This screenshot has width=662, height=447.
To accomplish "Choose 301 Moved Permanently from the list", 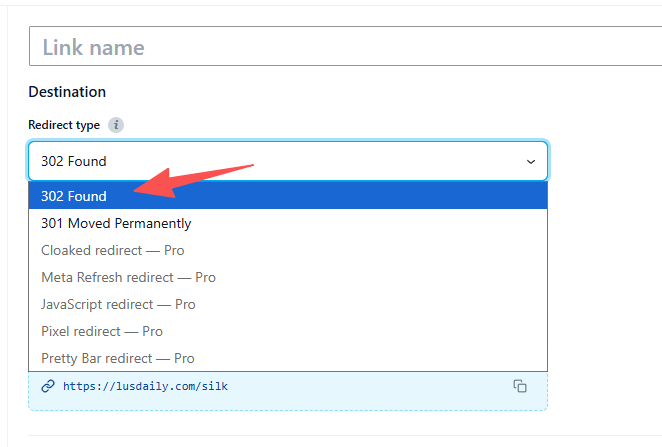I will [288, 223].
